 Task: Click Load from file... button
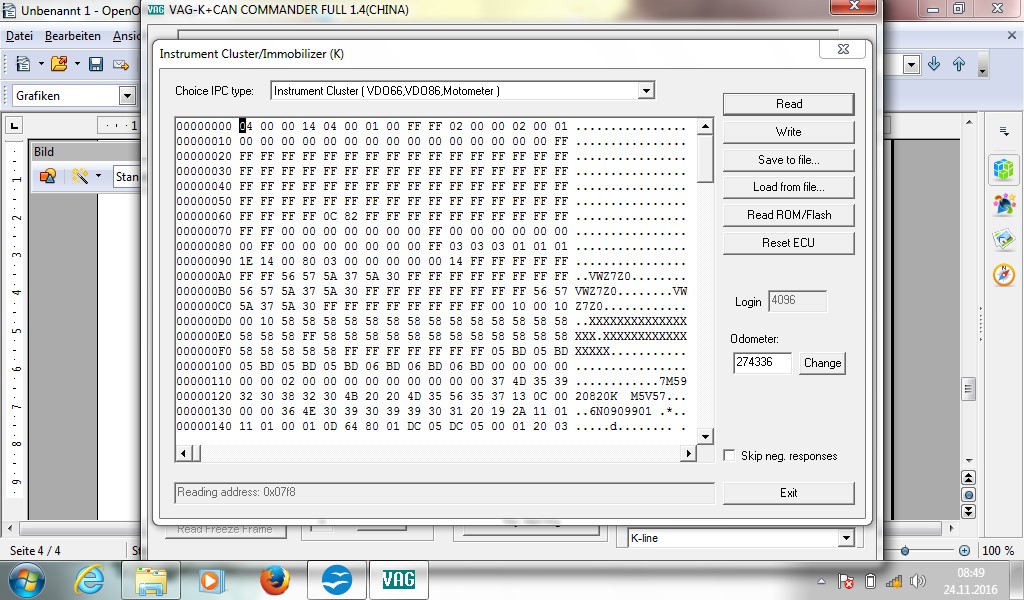(788, 187)
